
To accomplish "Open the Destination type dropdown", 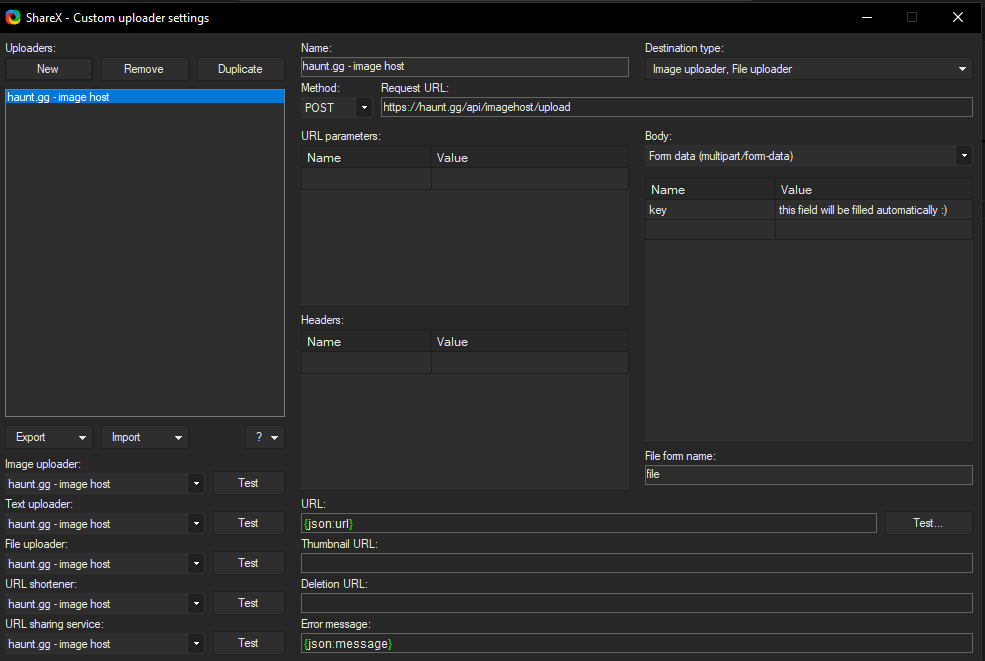I will coord(807,69).
